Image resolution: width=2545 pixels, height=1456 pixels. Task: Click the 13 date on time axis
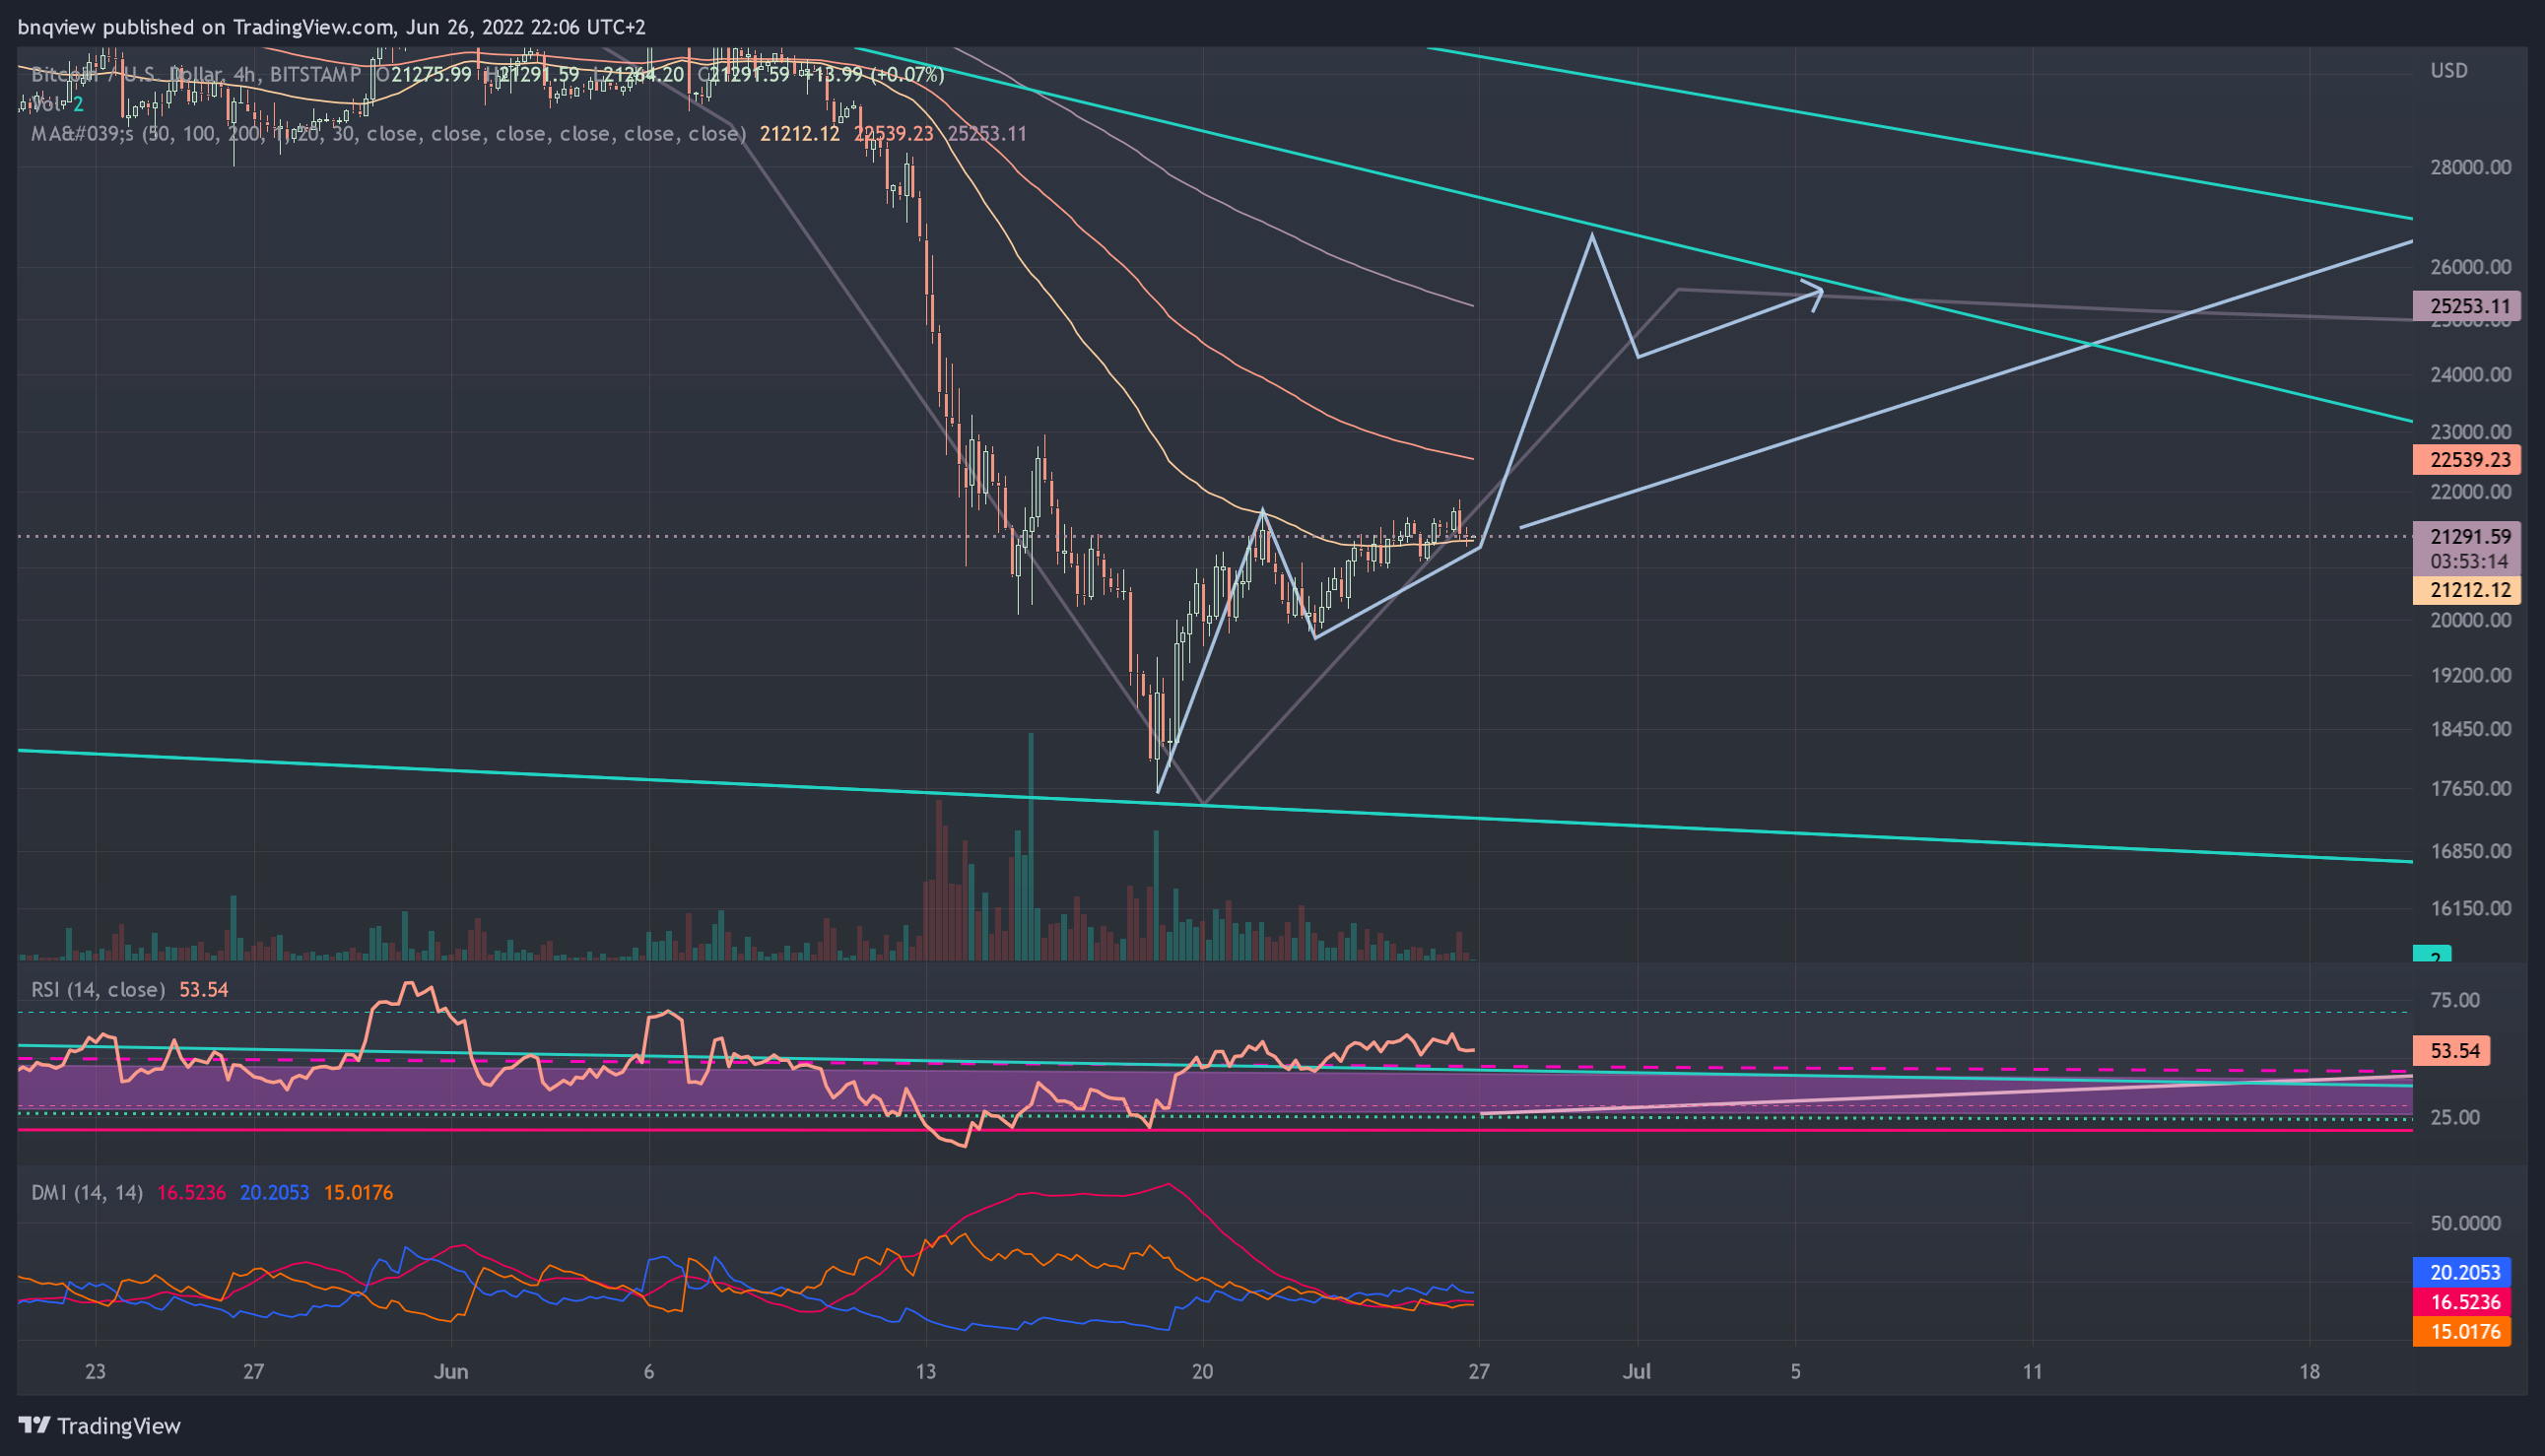click(x=926, y=1371)
